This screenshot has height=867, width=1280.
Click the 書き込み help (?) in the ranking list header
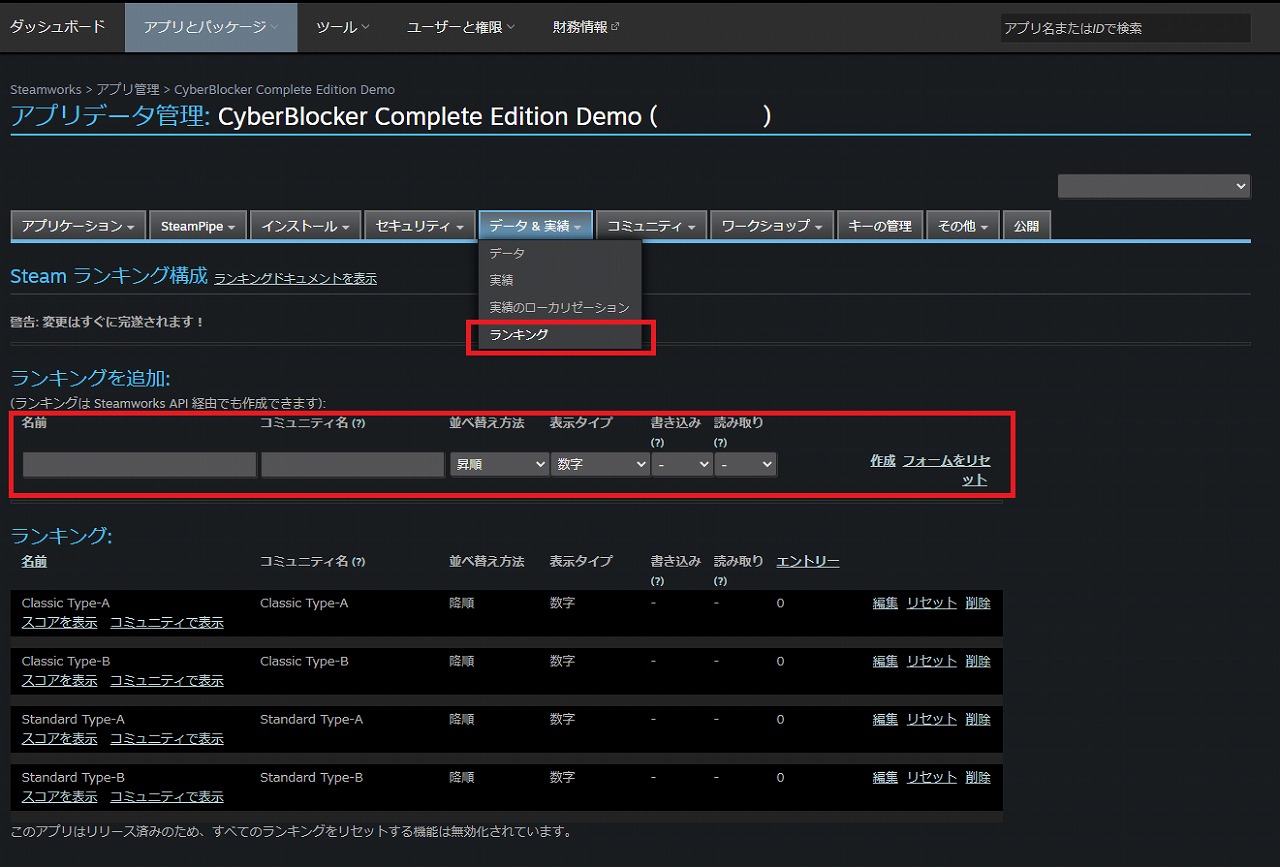coord(657,580)
